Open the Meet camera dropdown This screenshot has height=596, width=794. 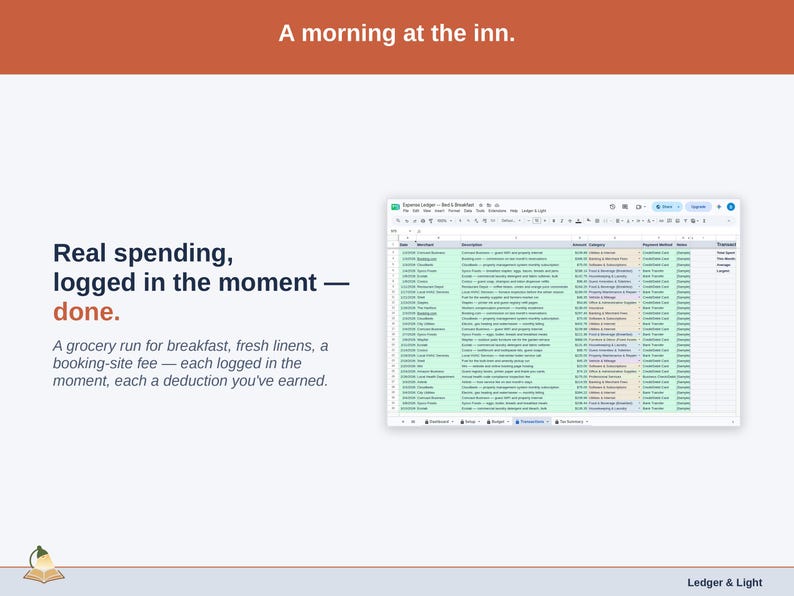coord(645,207)
